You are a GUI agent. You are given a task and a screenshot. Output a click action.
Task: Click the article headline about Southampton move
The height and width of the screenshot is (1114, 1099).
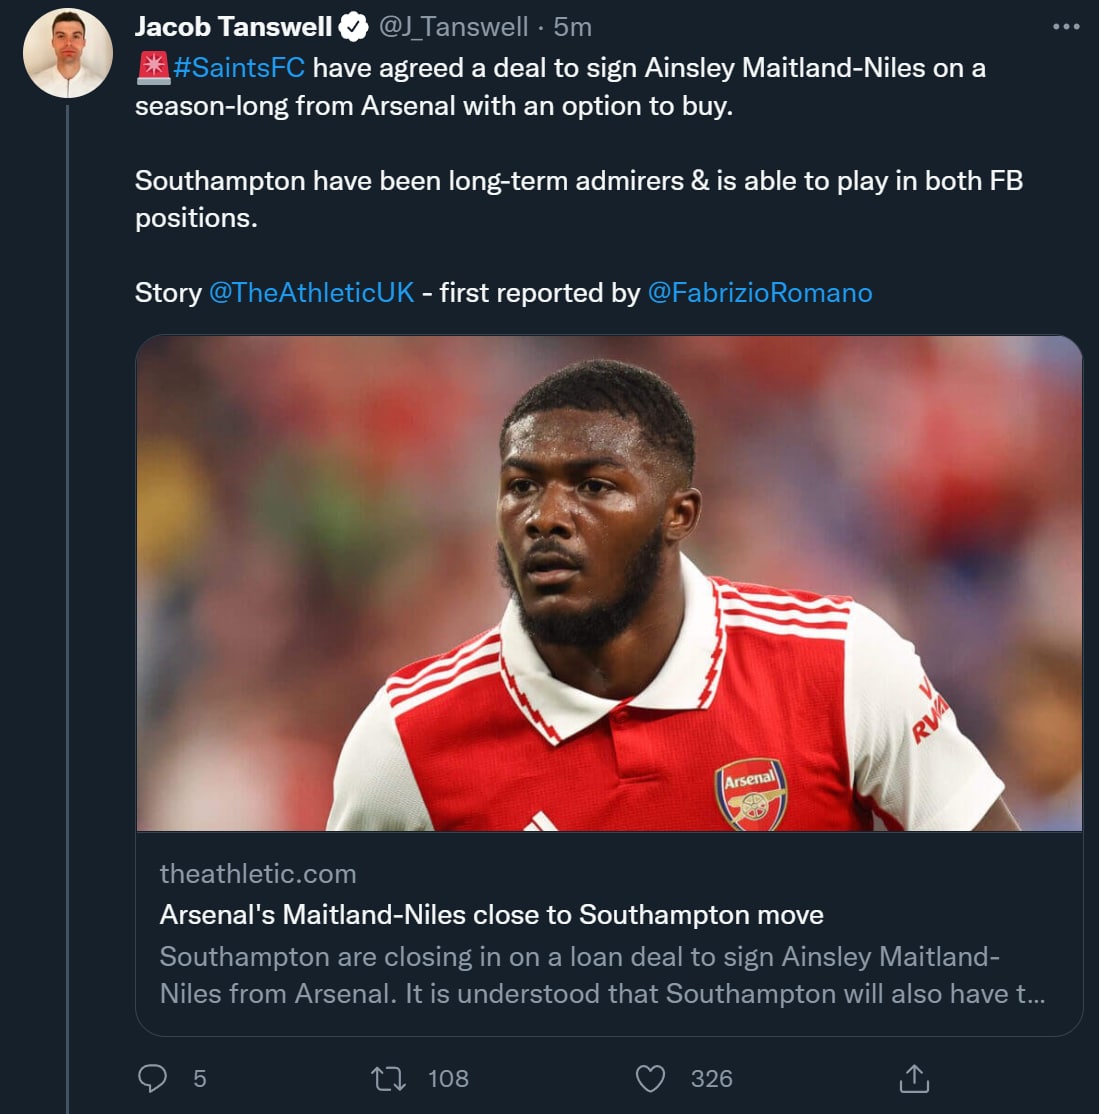(x=491, y=915)
